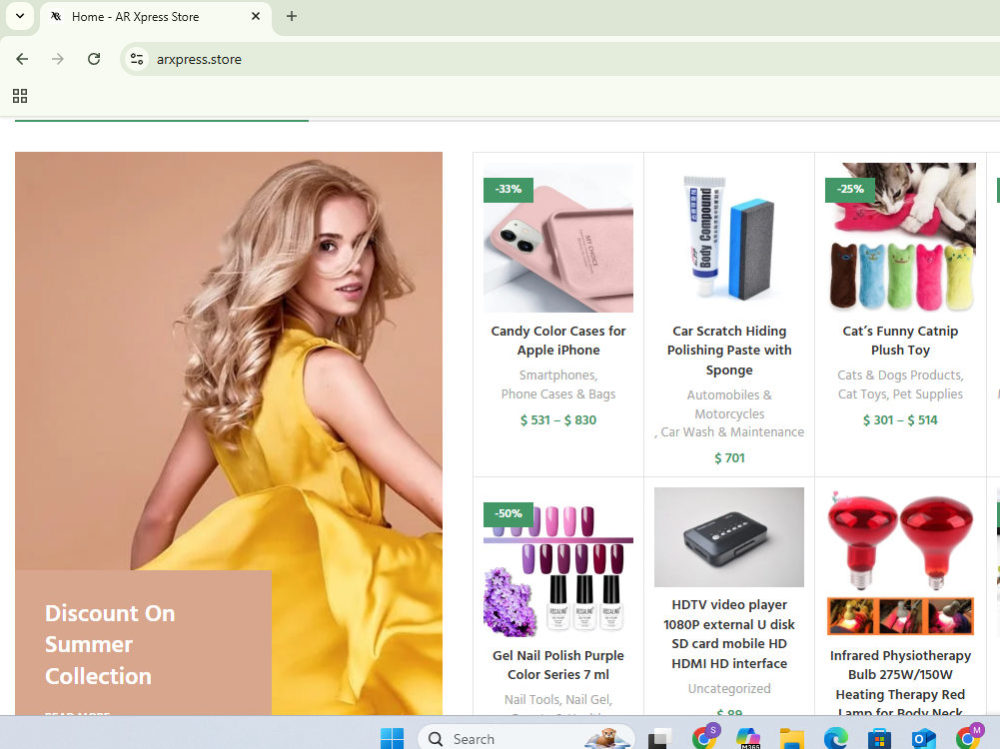Close the Home - AR Xpress Store tab
This screenshot has height=749, width=1000.
256,16
